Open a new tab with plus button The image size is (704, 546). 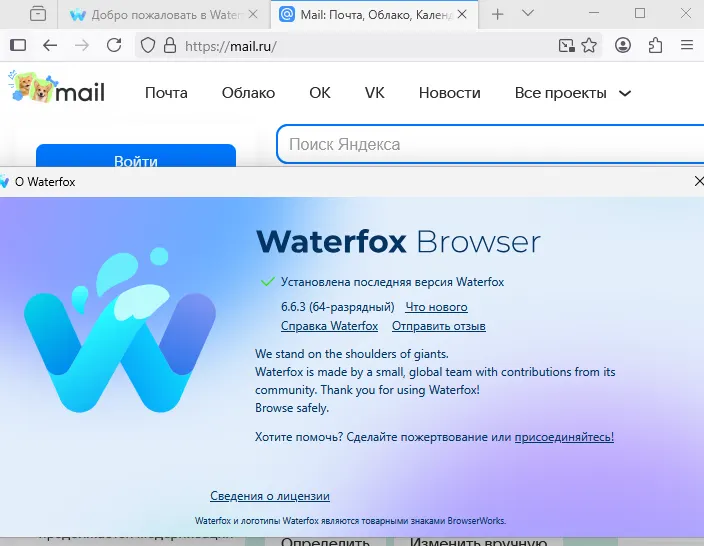click(x=497, y=14)
